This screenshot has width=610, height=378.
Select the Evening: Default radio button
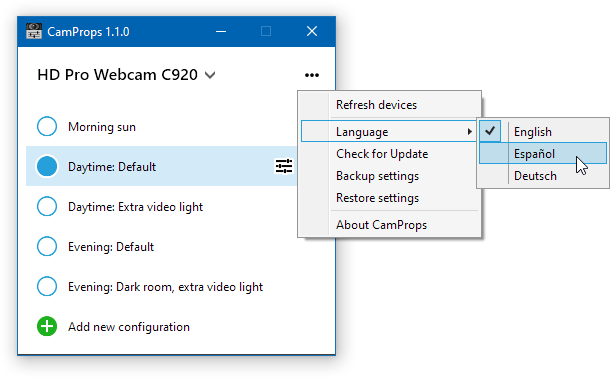tap(47, 247)
